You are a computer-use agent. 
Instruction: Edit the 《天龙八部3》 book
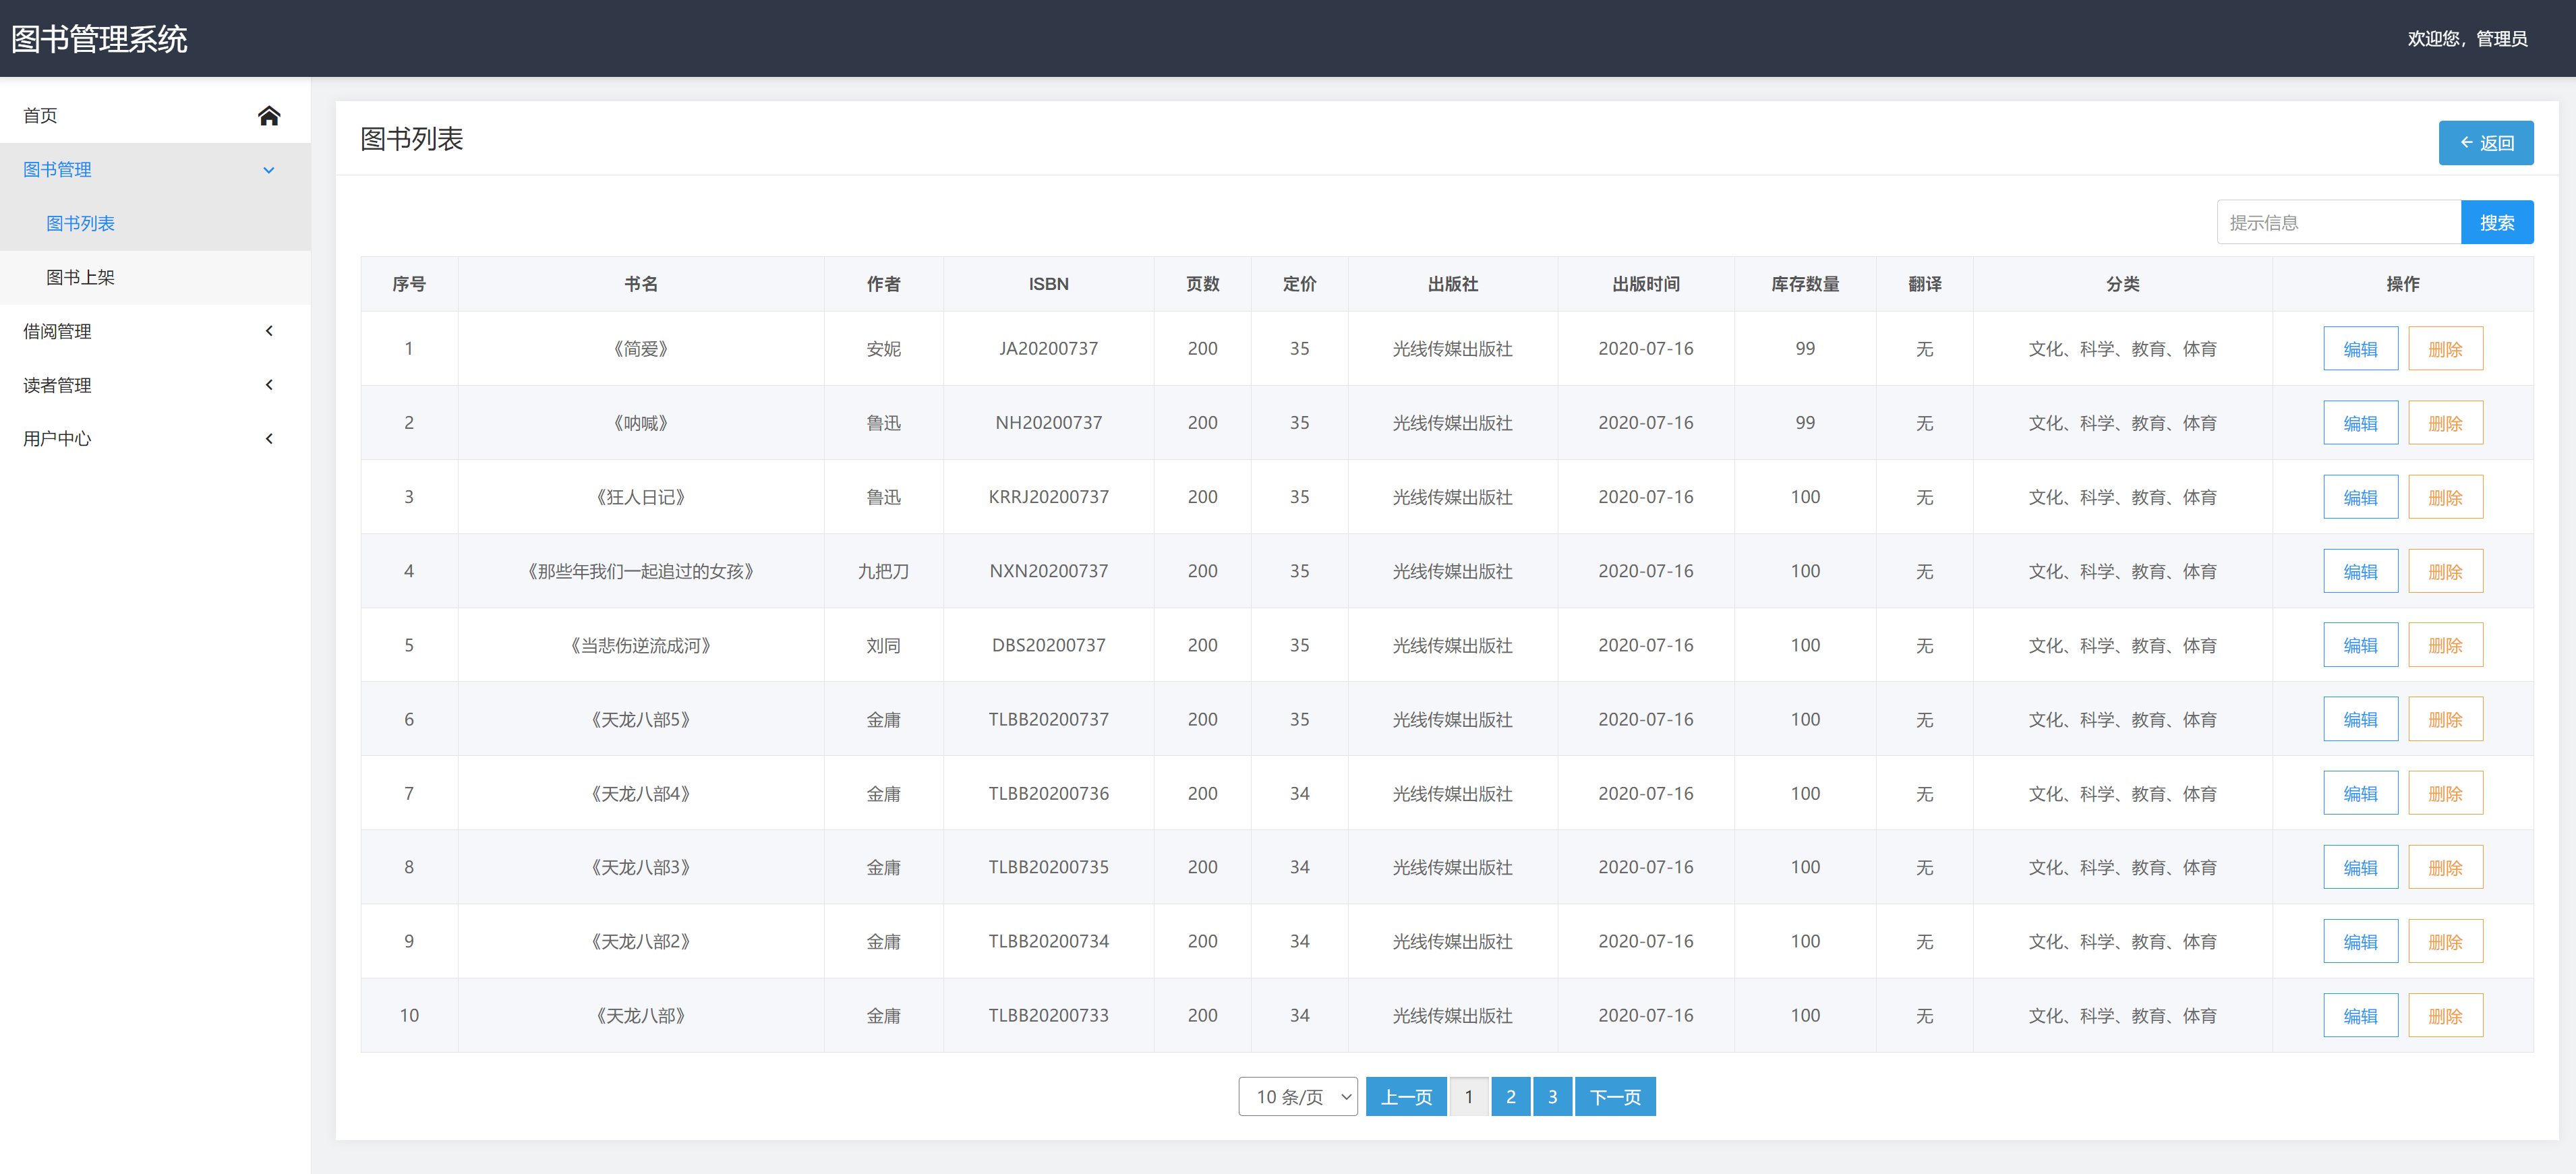point(2360,867)
